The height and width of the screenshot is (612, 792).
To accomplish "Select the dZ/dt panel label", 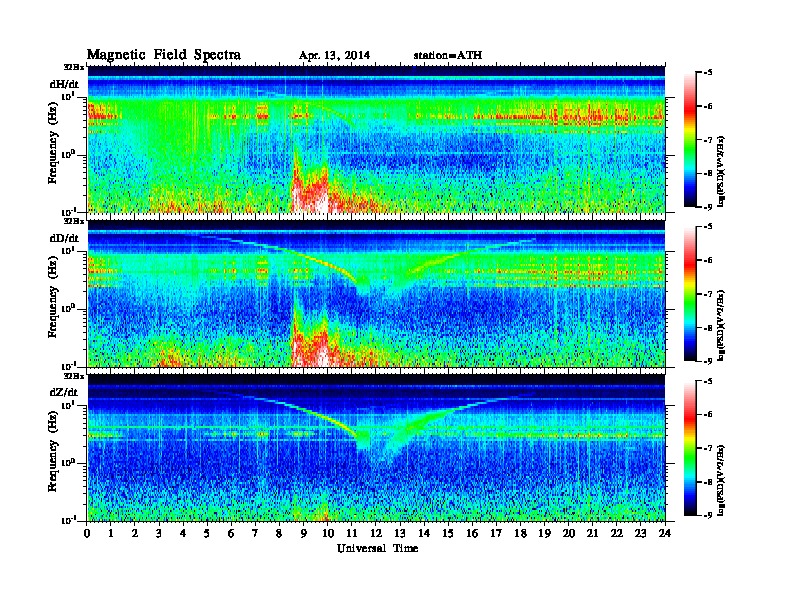I will [64, 392].
